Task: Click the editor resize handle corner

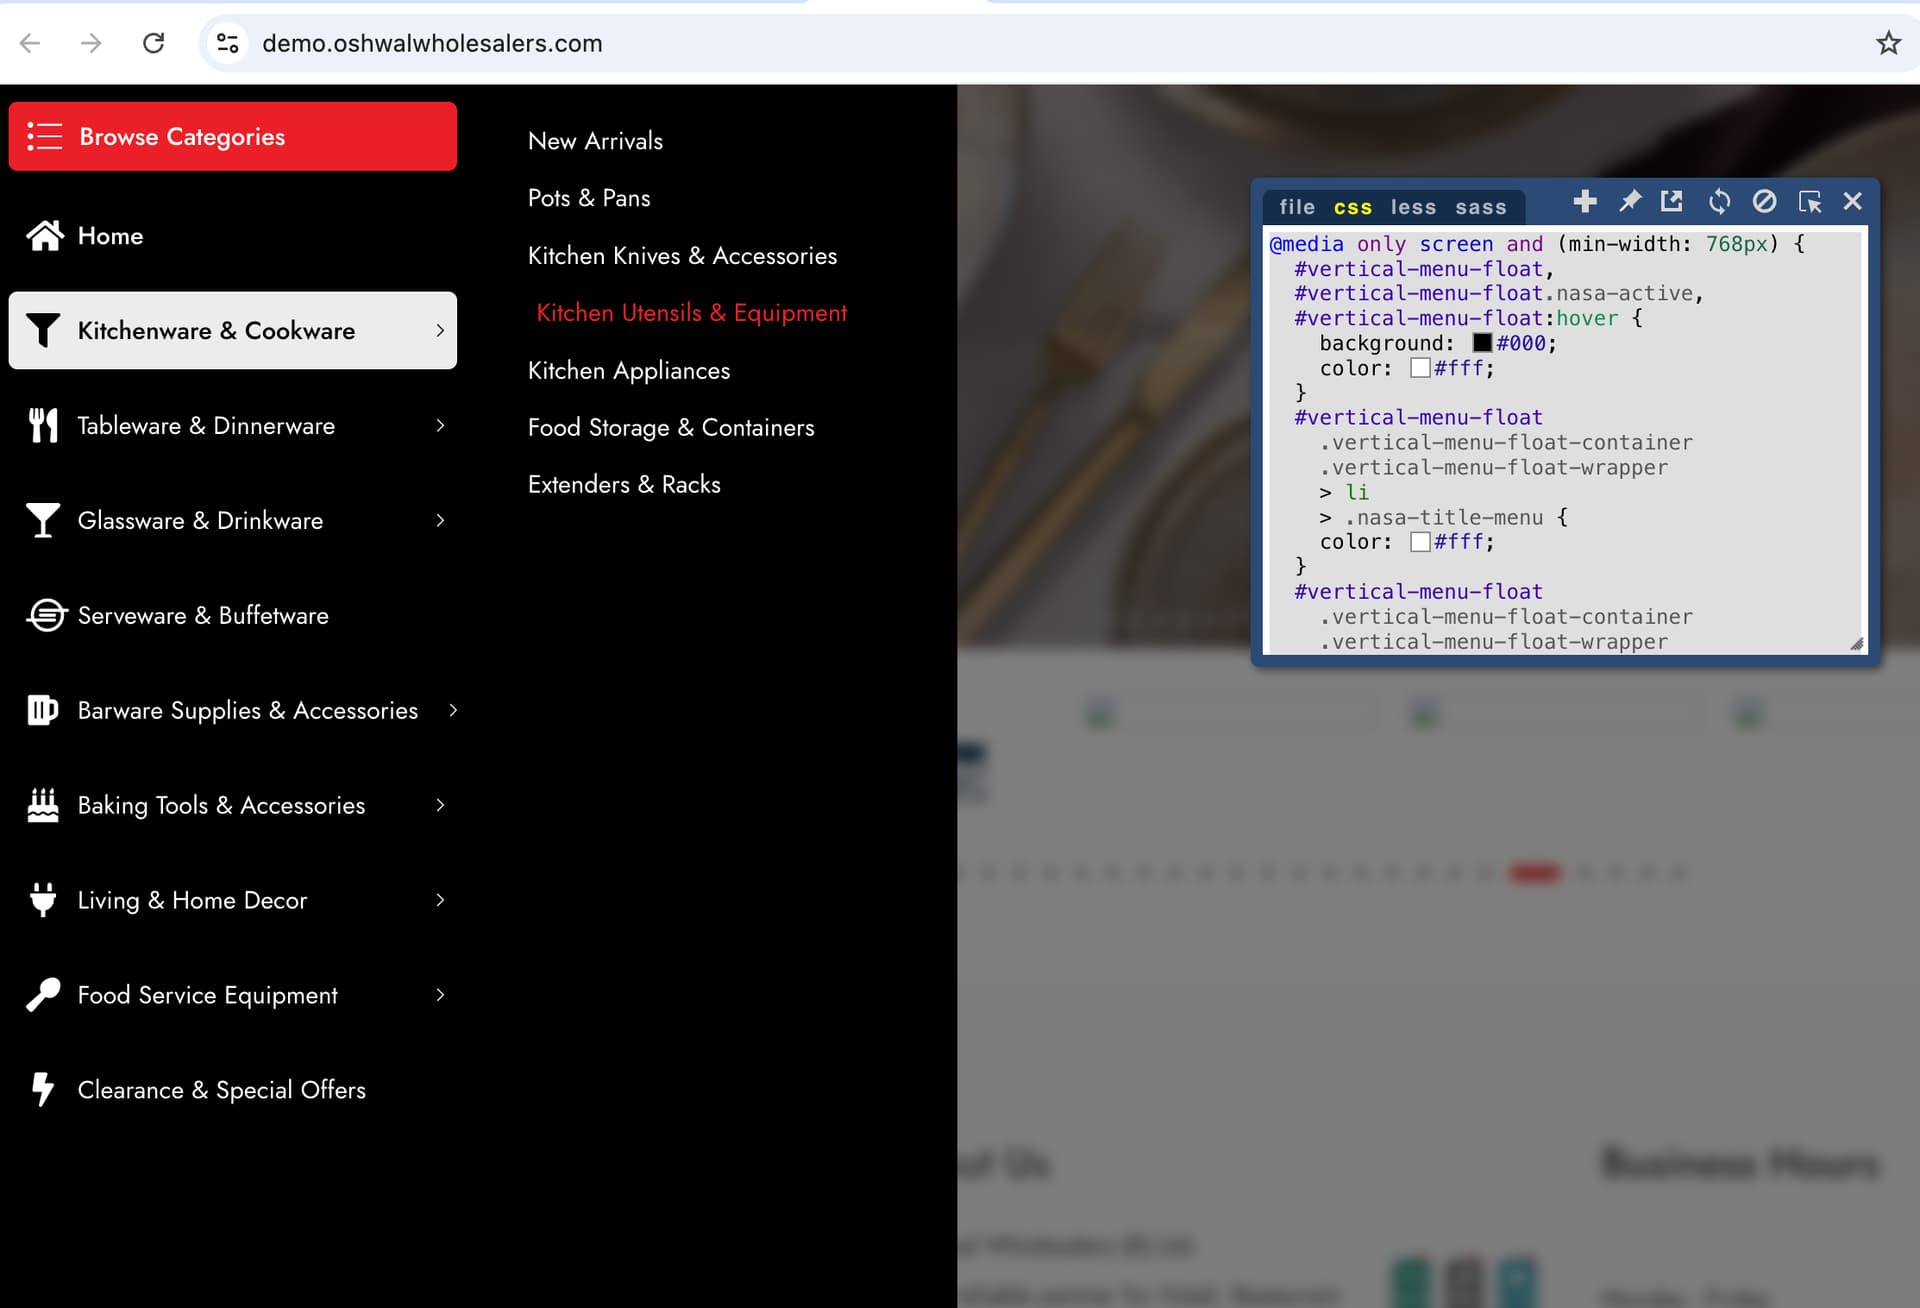Action: (x=1856, y=644)
